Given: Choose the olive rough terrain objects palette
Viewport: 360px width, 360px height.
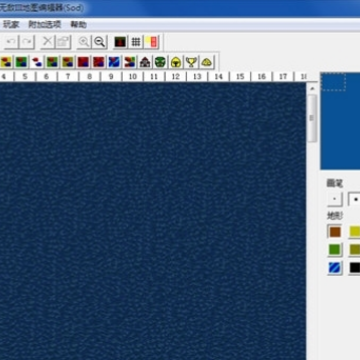Looking at the screenshot, I should pos(68,62).
